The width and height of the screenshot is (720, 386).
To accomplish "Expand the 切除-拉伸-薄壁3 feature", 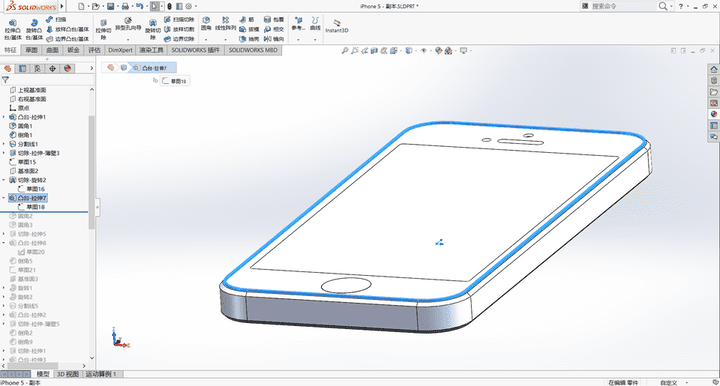I will (x=4, y=153).
